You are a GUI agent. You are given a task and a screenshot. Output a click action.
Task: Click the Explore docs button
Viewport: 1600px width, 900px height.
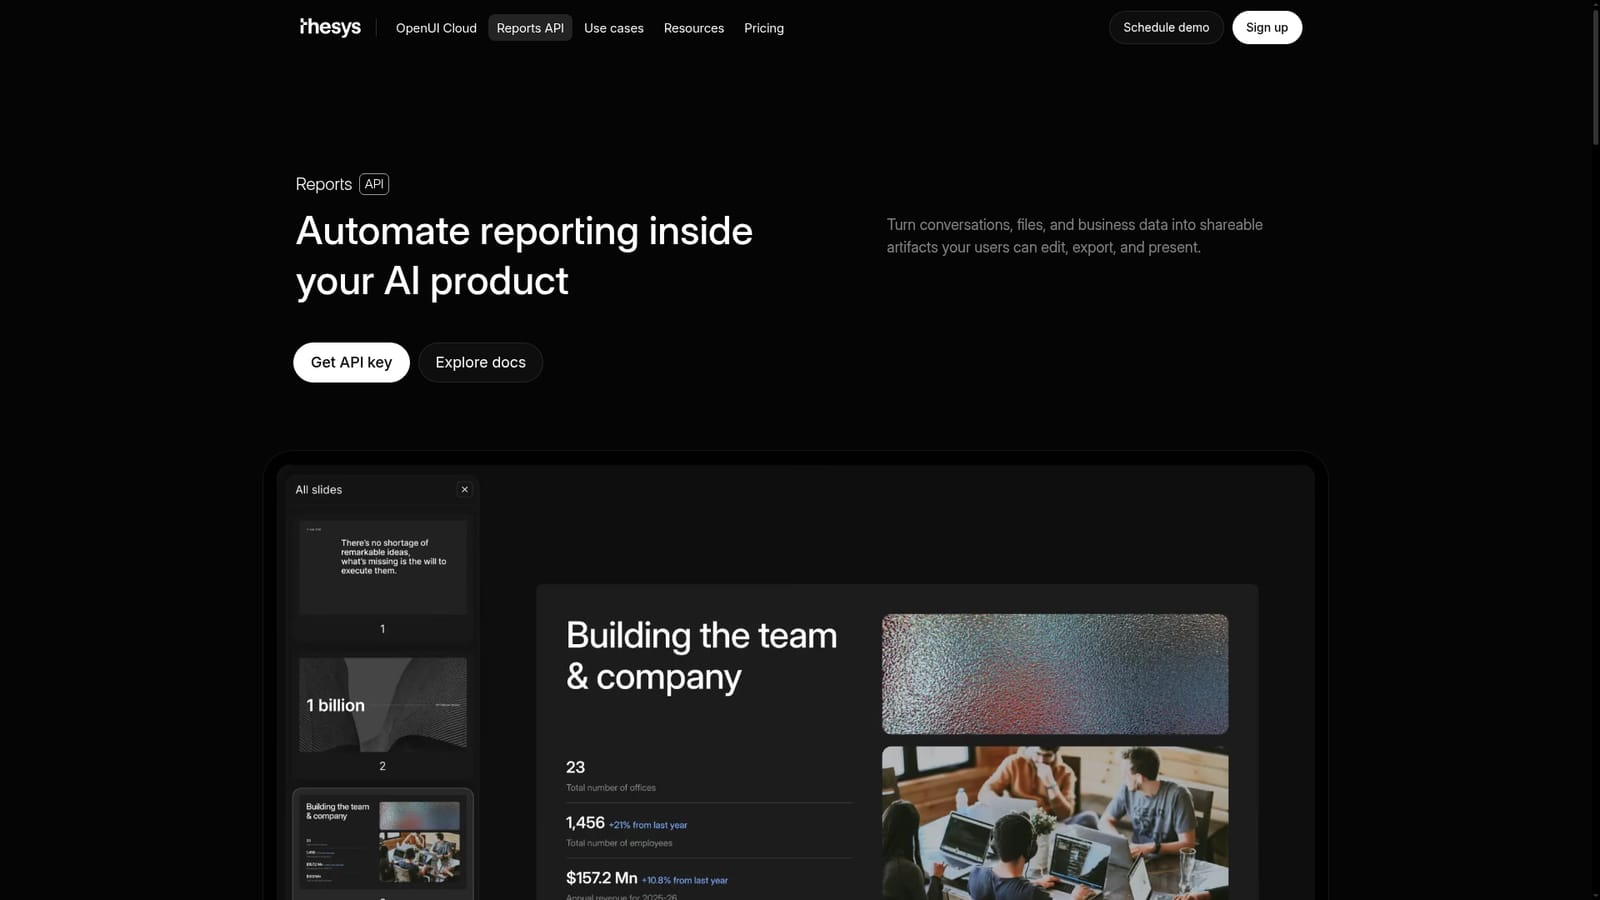(480, 362)
